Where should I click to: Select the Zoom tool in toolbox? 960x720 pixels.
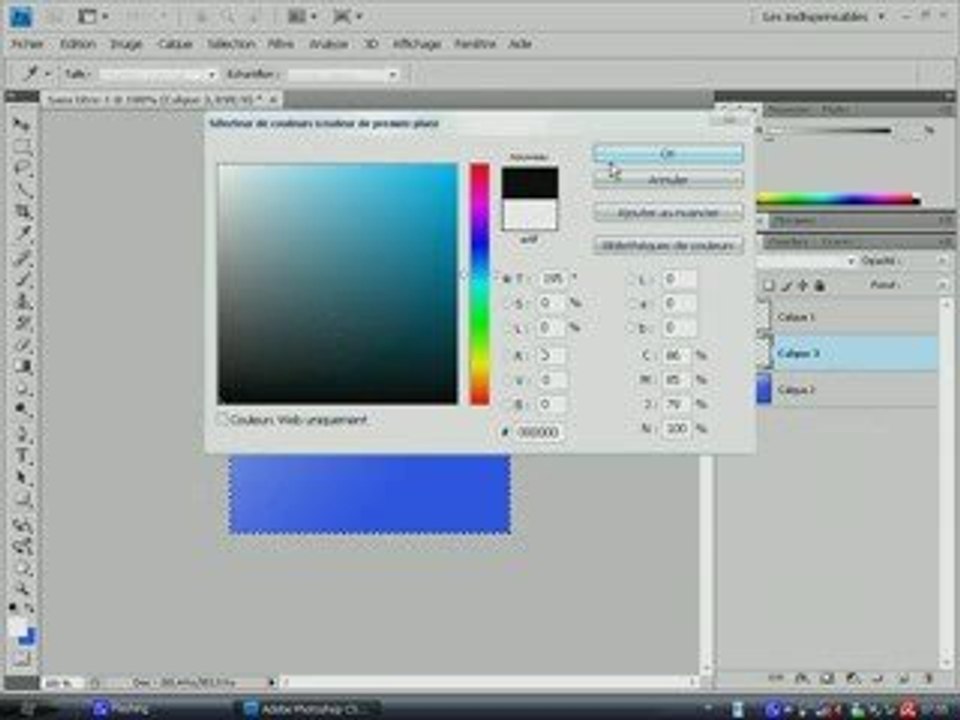tap(22, 590)
